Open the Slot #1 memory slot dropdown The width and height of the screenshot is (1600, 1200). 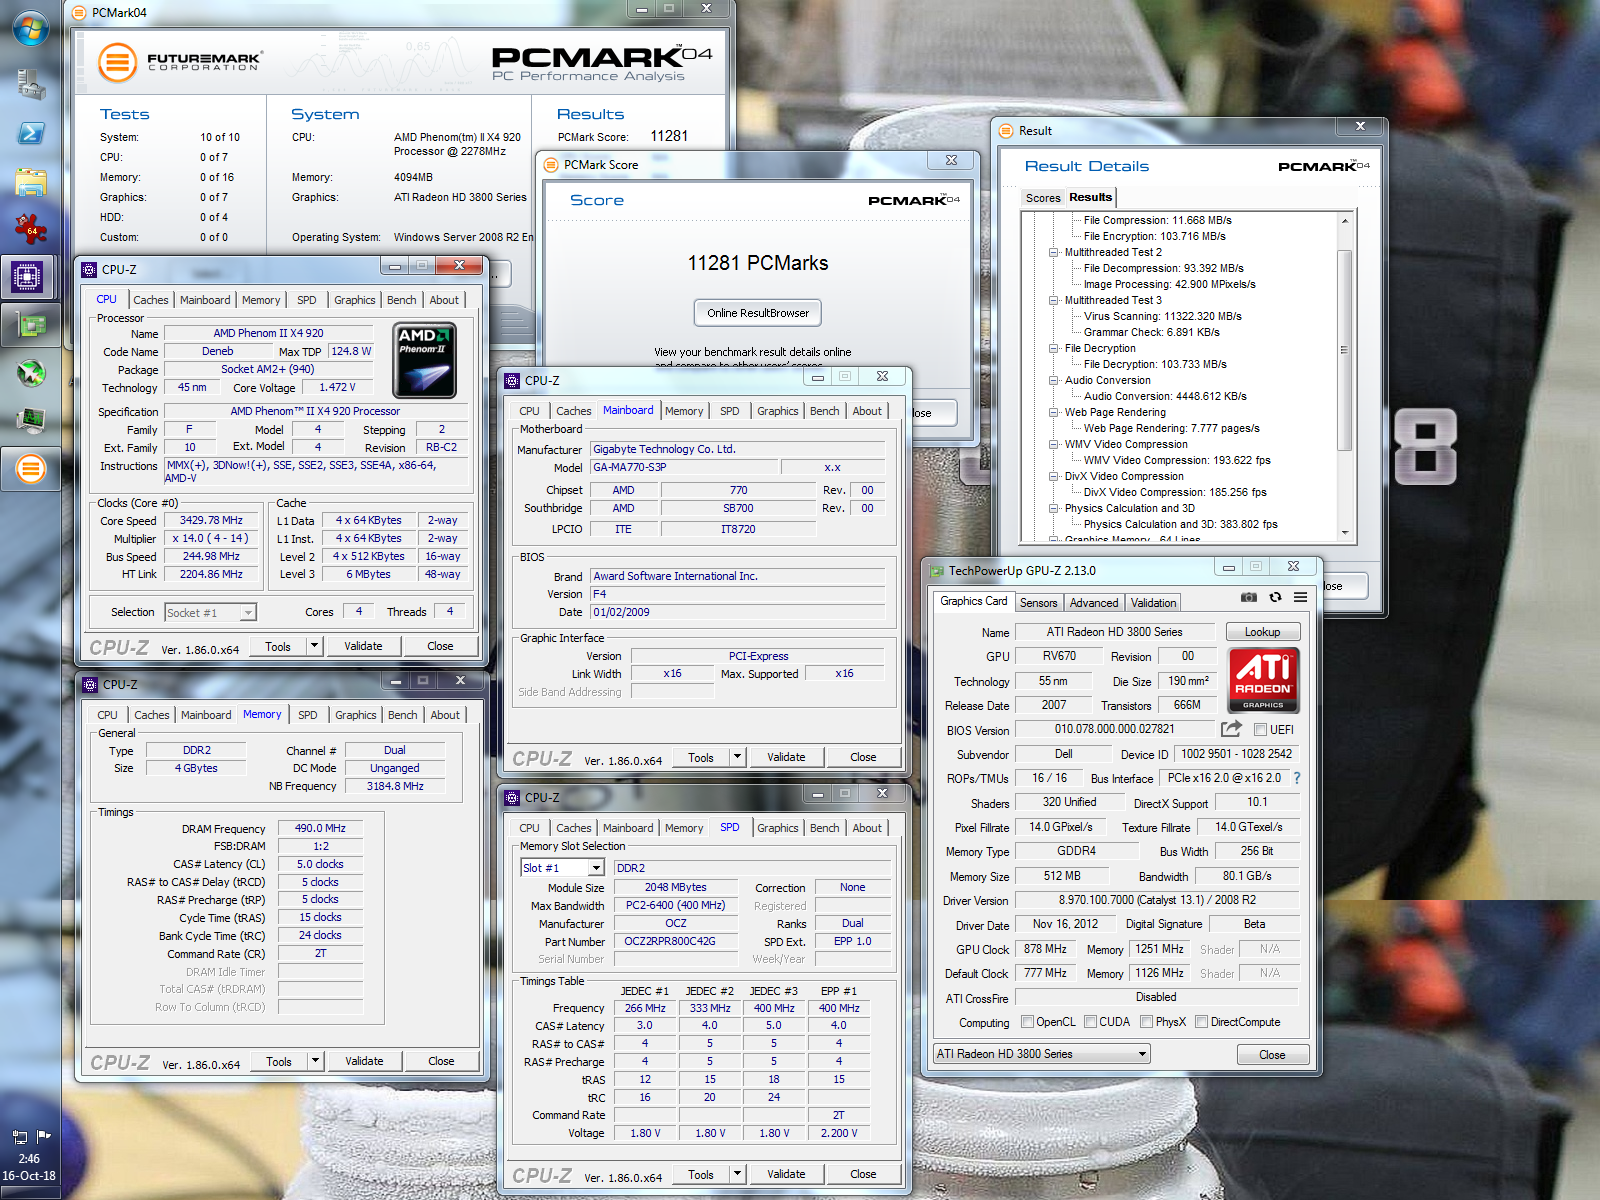pyautogui.click(x=563, y=868)
